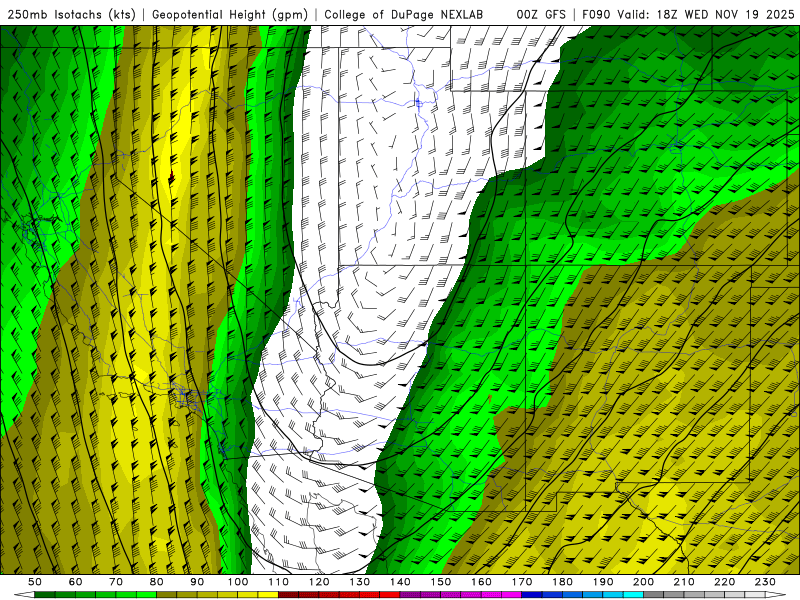Screen dimensions: 800x600
Task: Click the 220 label on the color bar
Action: tap(724, 582)
